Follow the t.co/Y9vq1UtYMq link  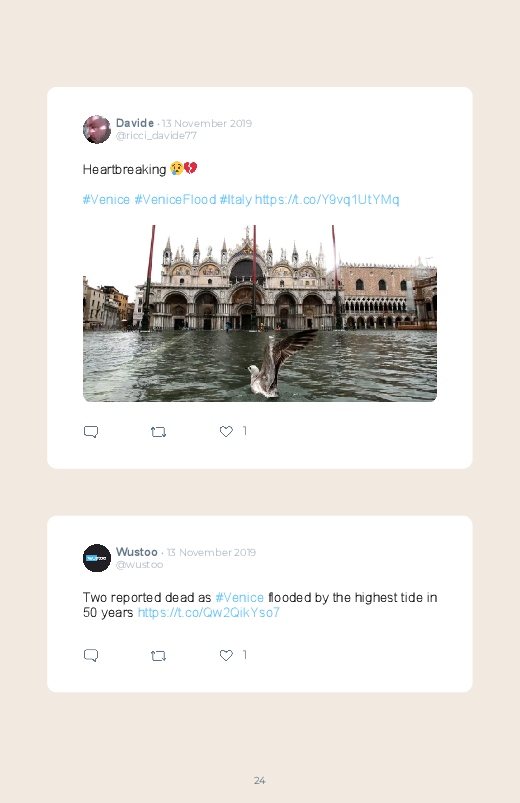click(x=327, y=200)
